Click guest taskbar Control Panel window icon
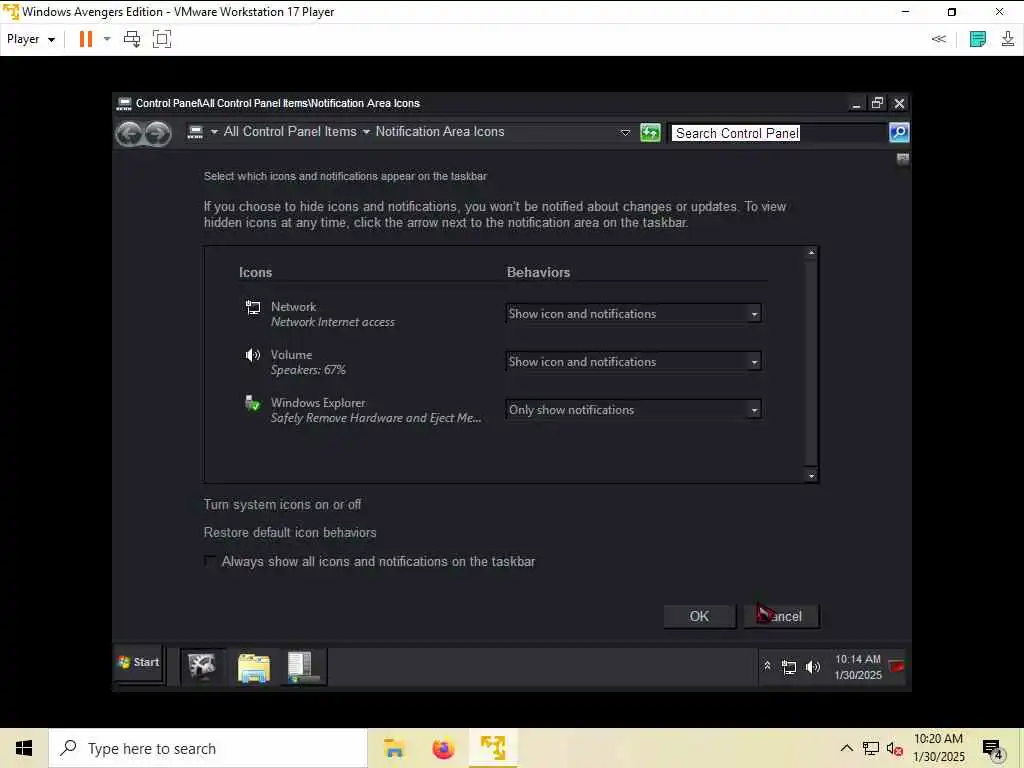 (x=303, y=667)
